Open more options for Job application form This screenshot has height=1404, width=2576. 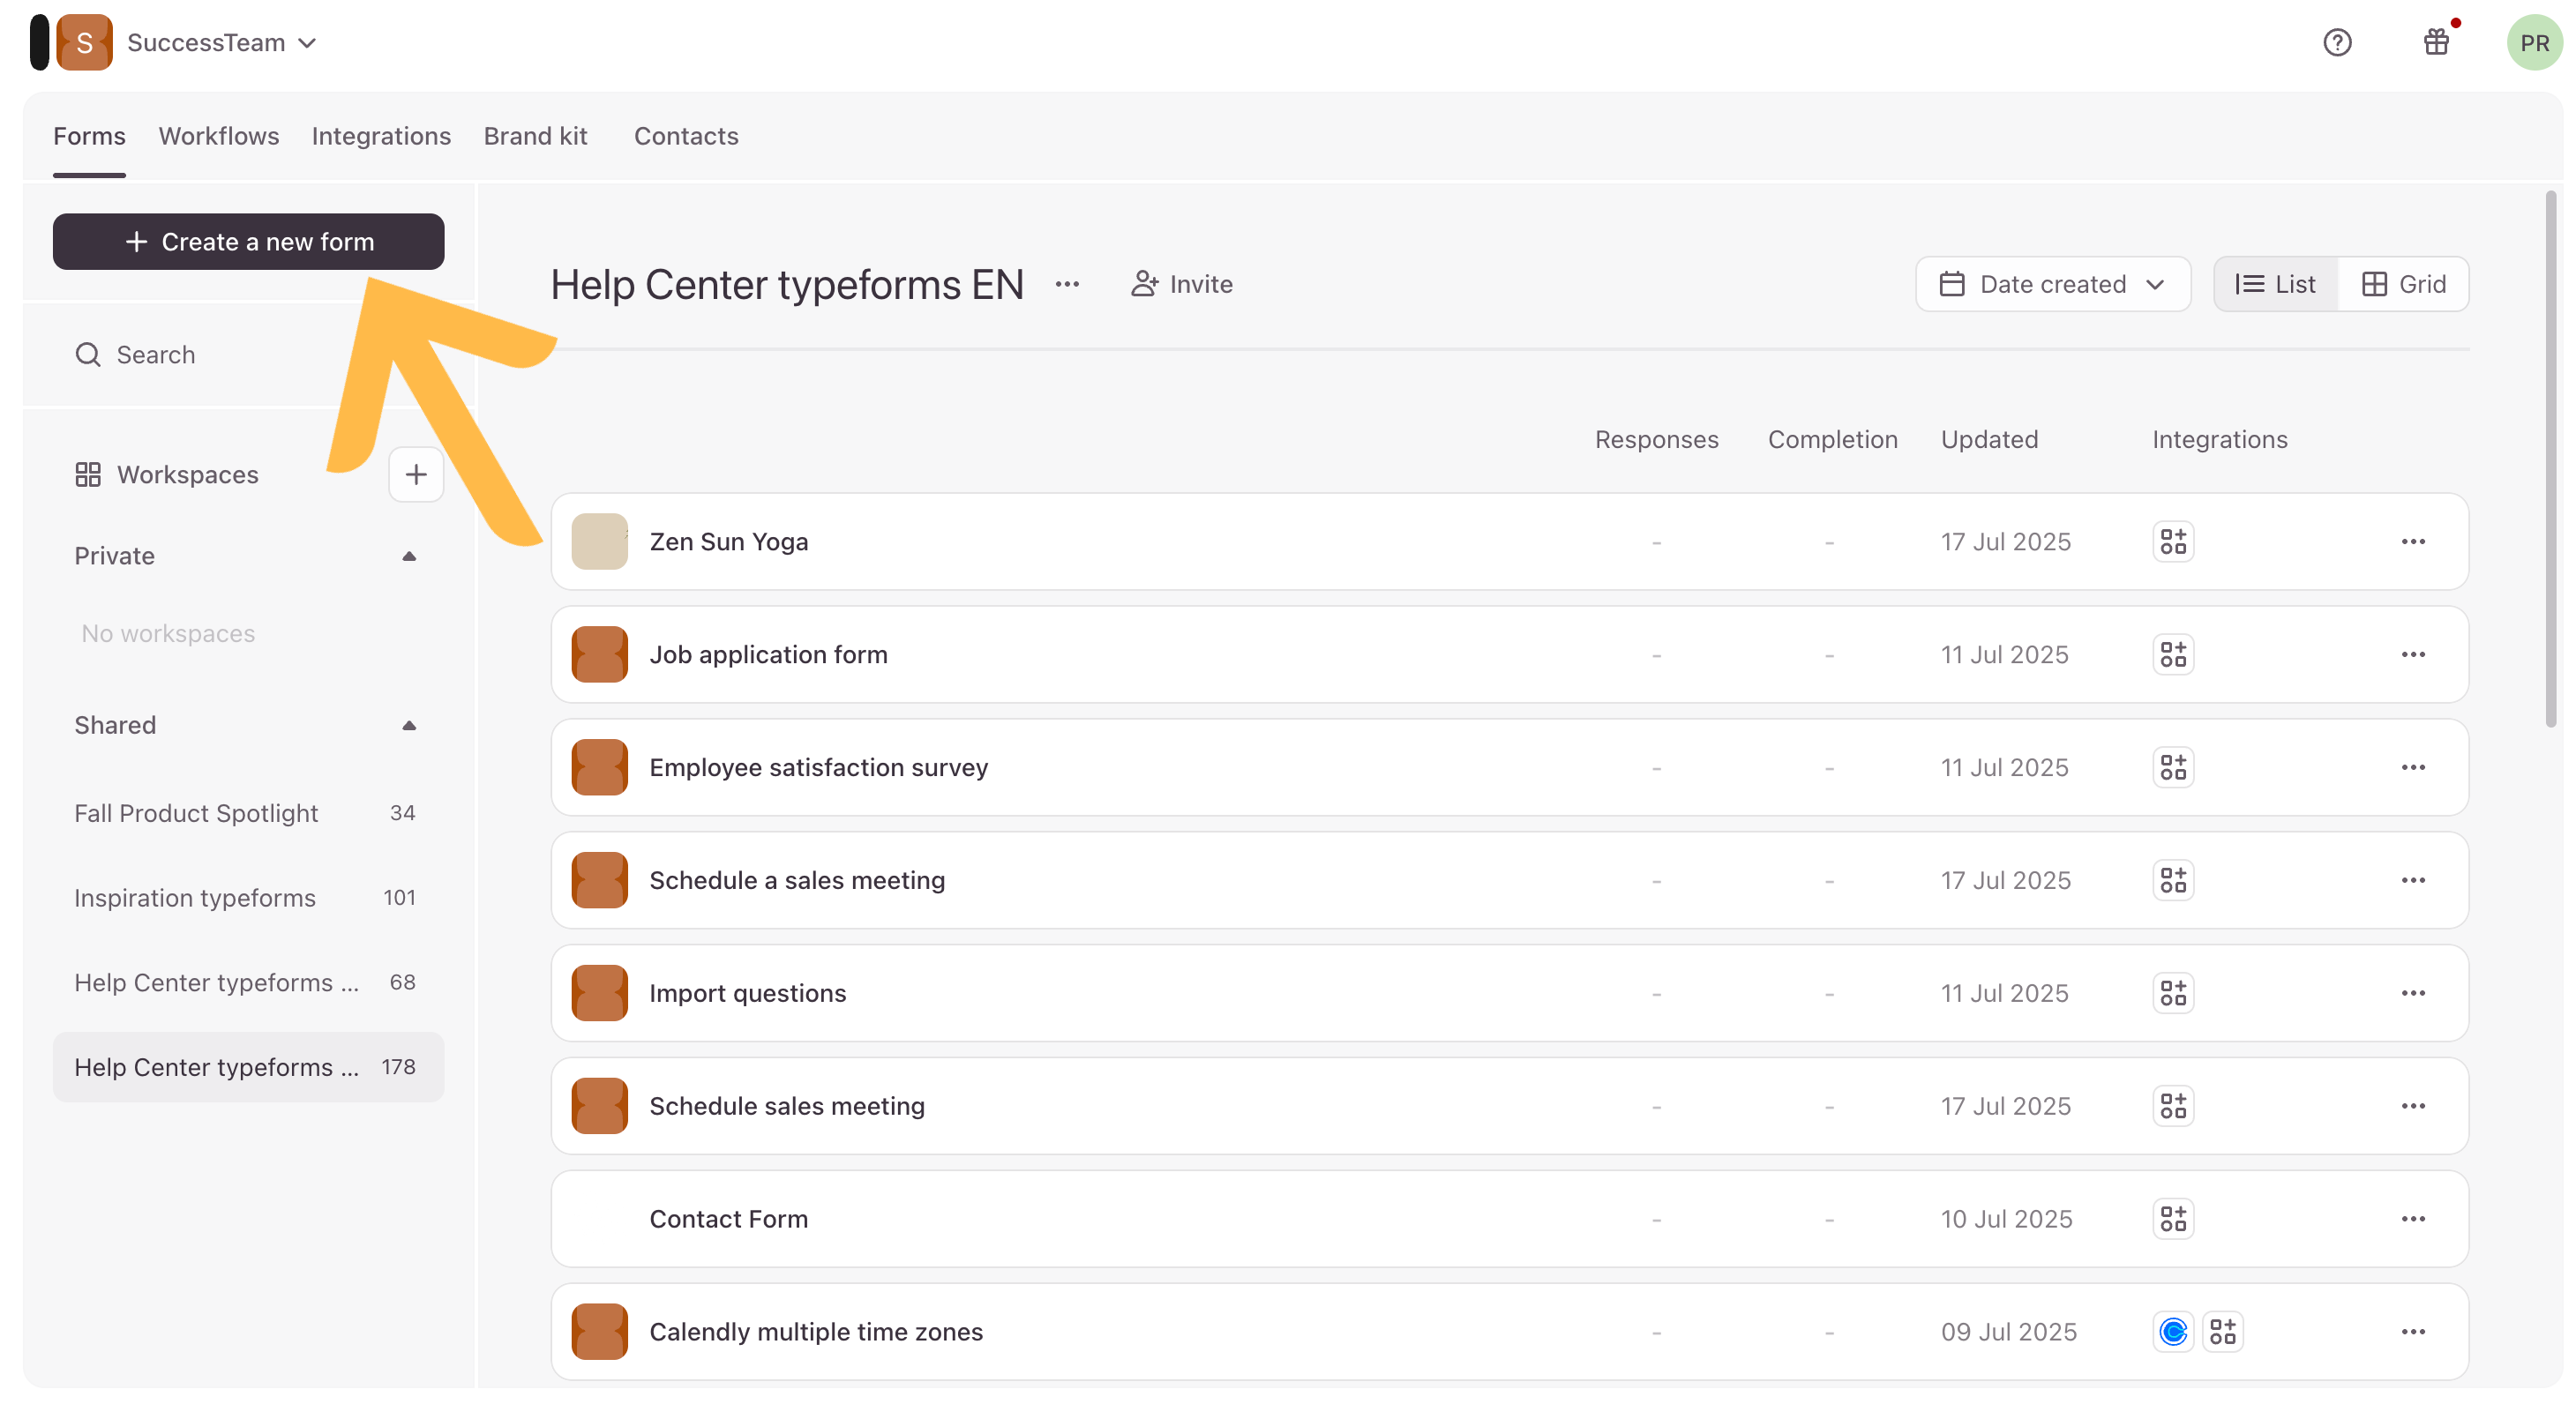coord(2412,655)
